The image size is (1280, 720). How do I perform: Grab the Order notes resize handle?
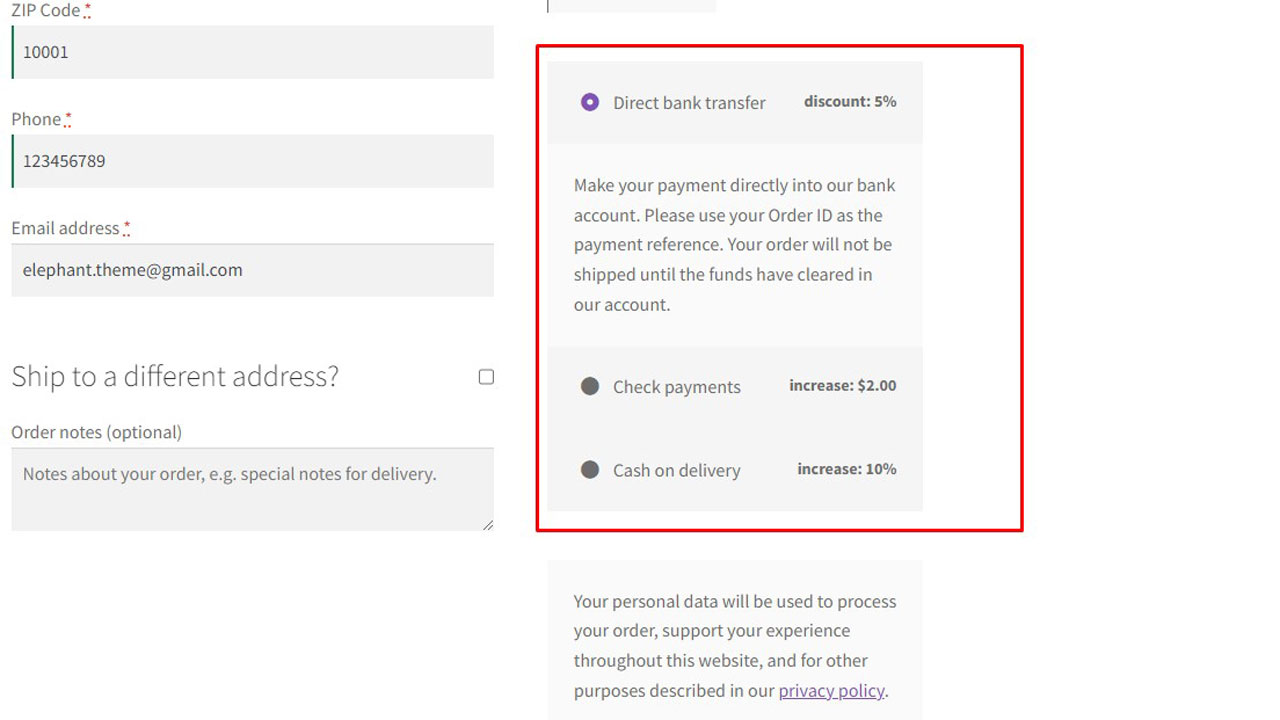(488, 525)
